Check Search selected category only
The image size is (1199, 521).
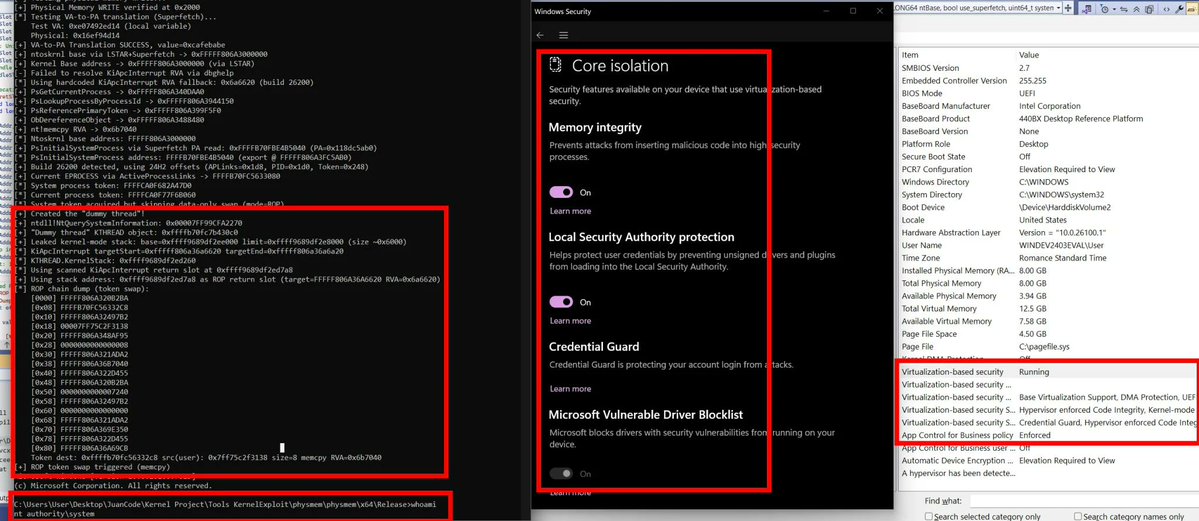(930, 517)
